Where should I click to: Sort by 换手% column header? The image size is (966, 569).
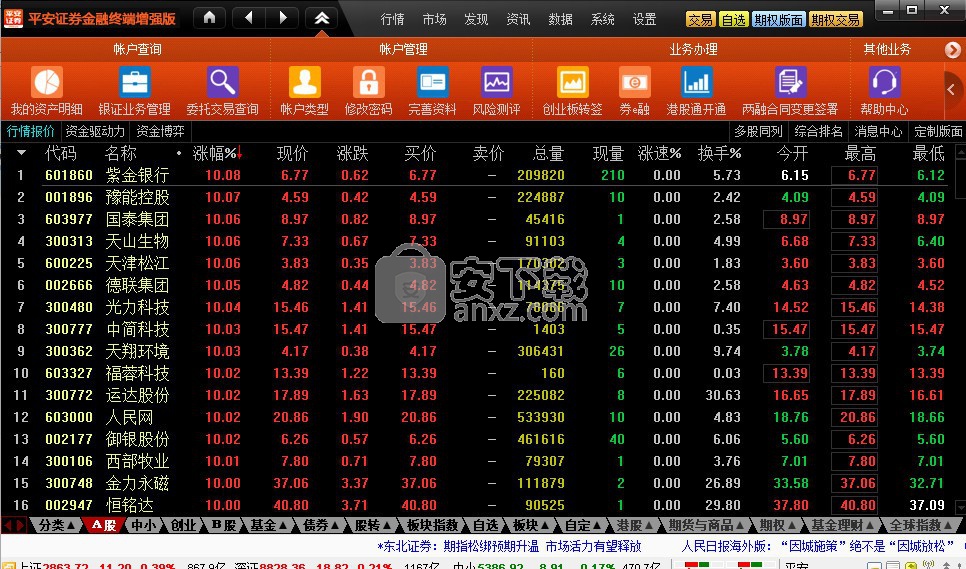click(x=719, y=153)
